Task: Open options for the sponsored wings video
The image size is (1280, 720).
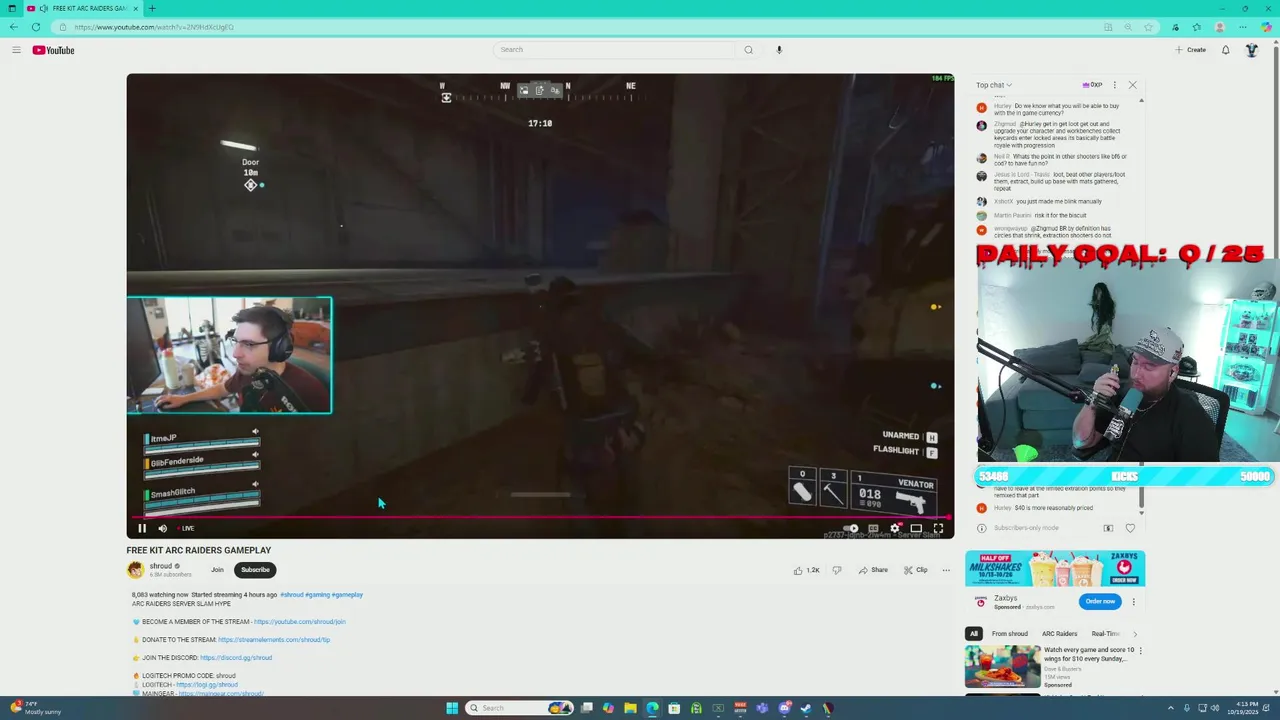Action: (x=1141, y=651)
